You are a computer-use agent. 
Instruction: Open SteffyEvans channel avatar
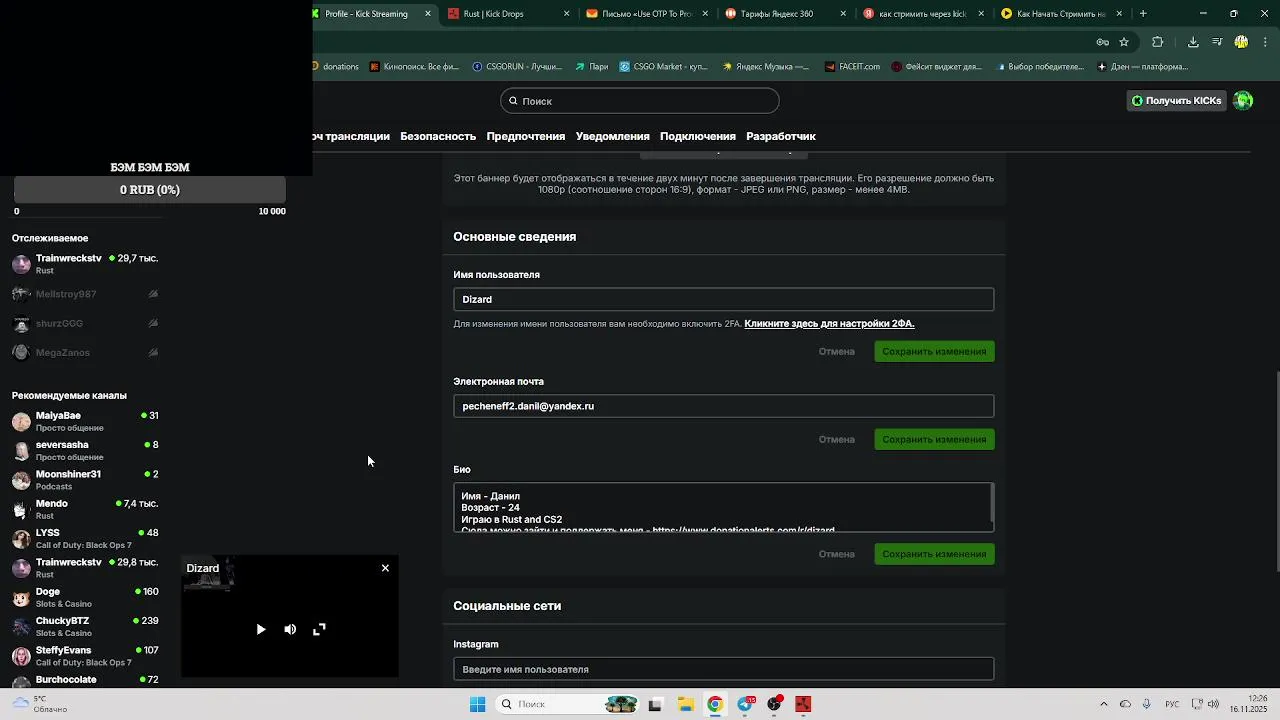(x=21, y=656)
